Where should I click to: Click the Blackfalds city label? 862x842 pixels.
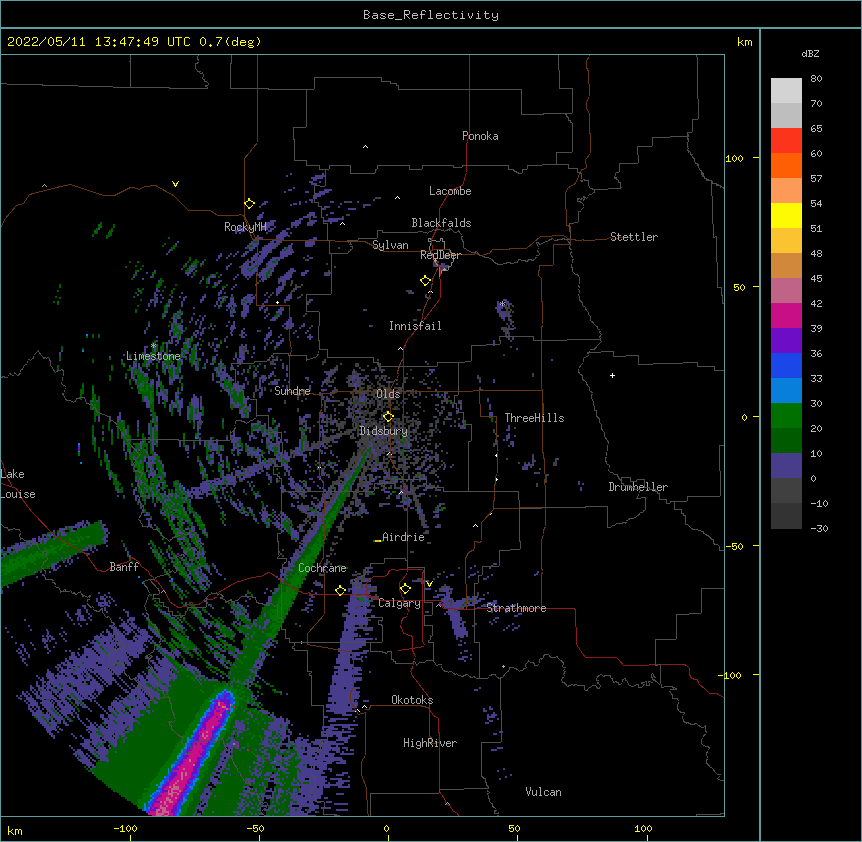pyautogui.click(x=441, y=223)
